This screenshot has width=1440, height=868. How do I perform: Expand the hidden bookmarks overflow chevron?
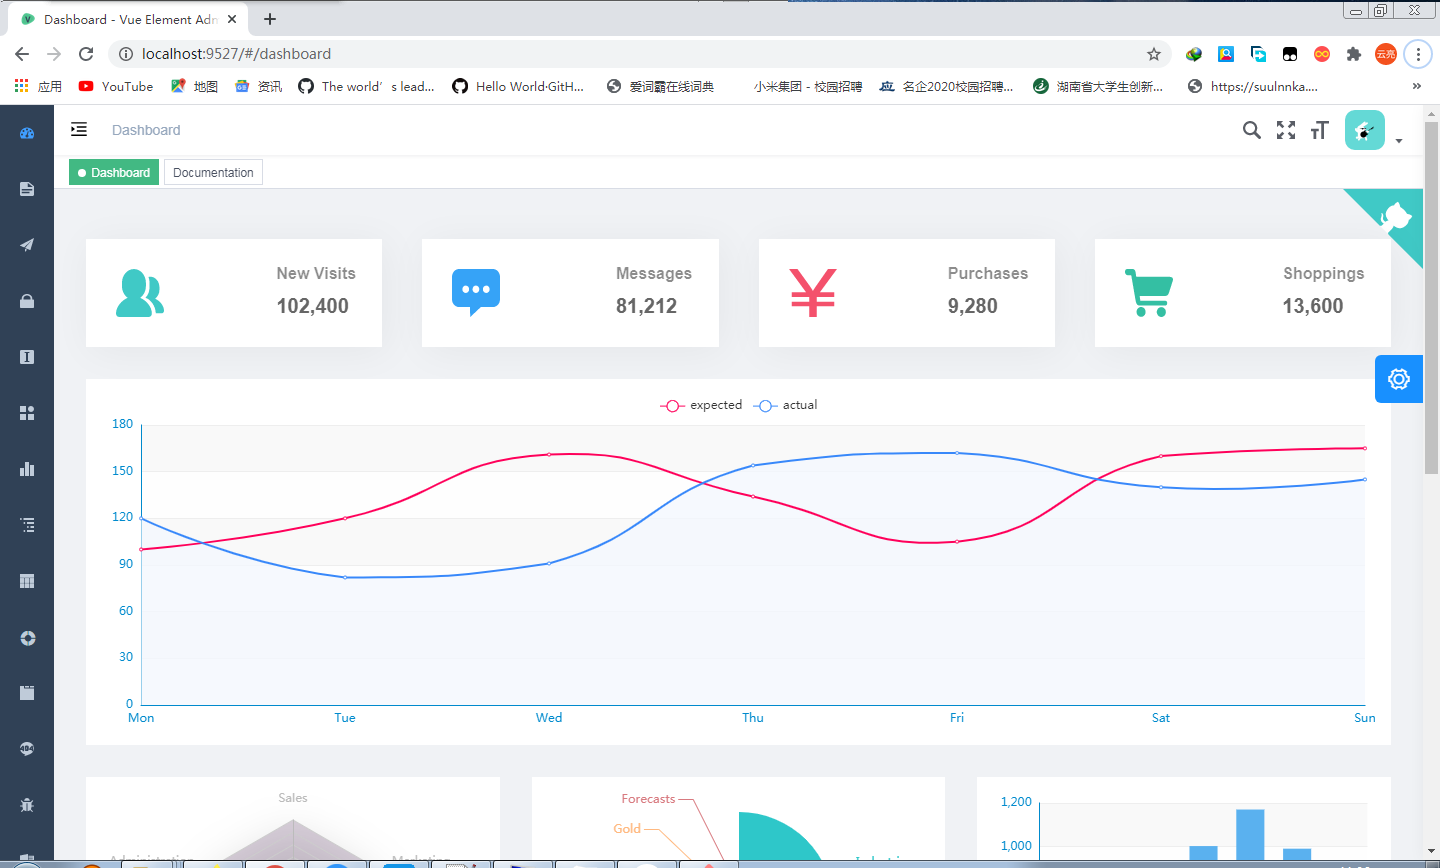pos(1416,87)
